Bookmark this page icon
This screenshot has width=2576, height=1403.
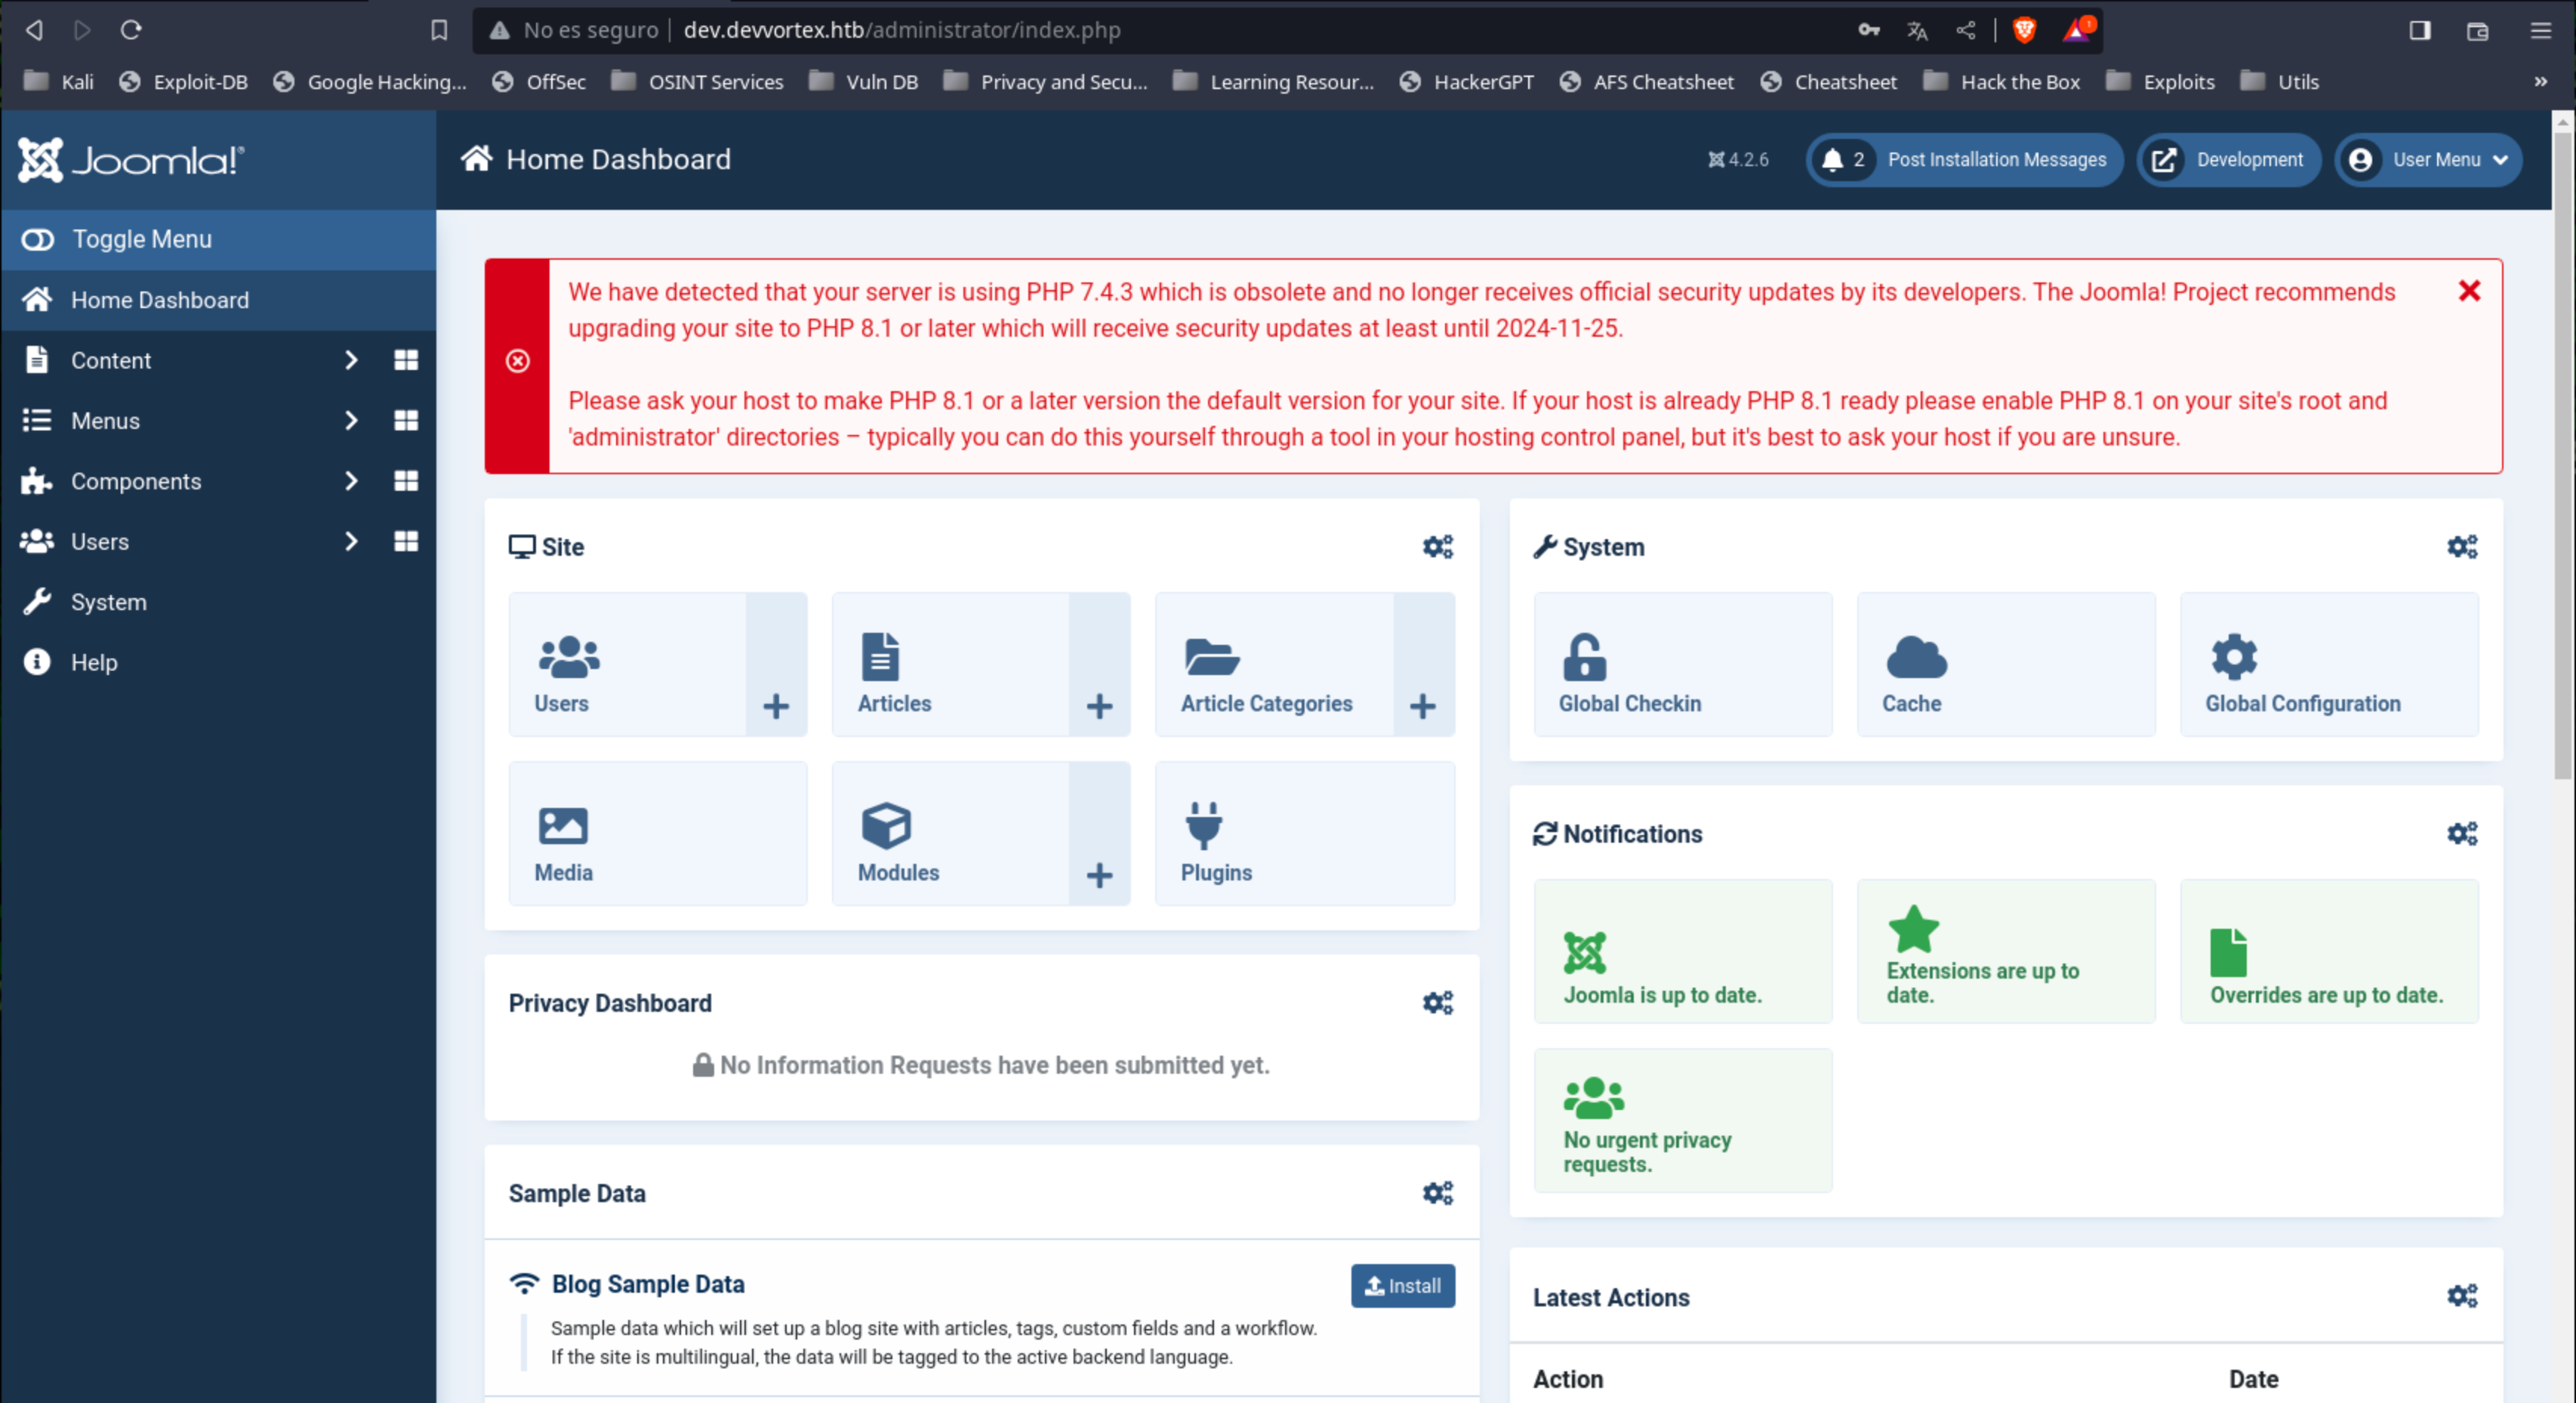(x=439, y=30)
